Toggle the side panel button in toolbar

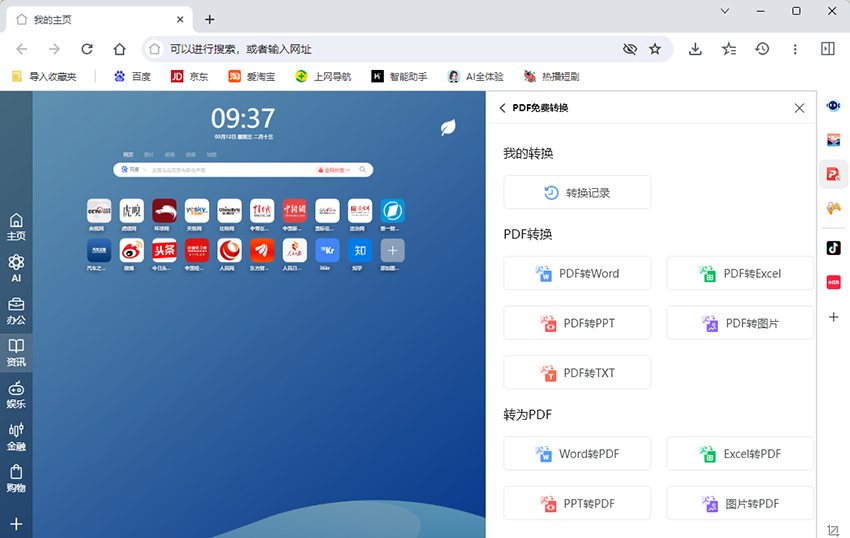point(828,49)
